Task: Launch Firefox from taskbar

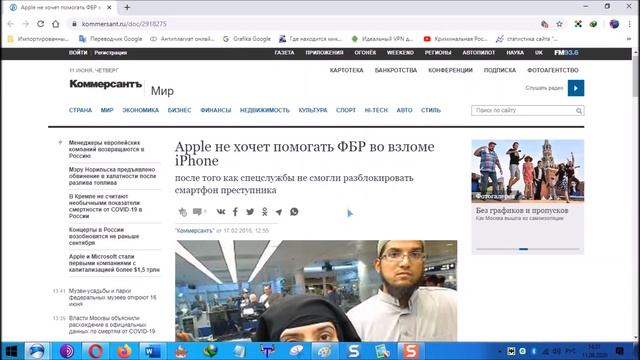Action: tap(124, 351)
